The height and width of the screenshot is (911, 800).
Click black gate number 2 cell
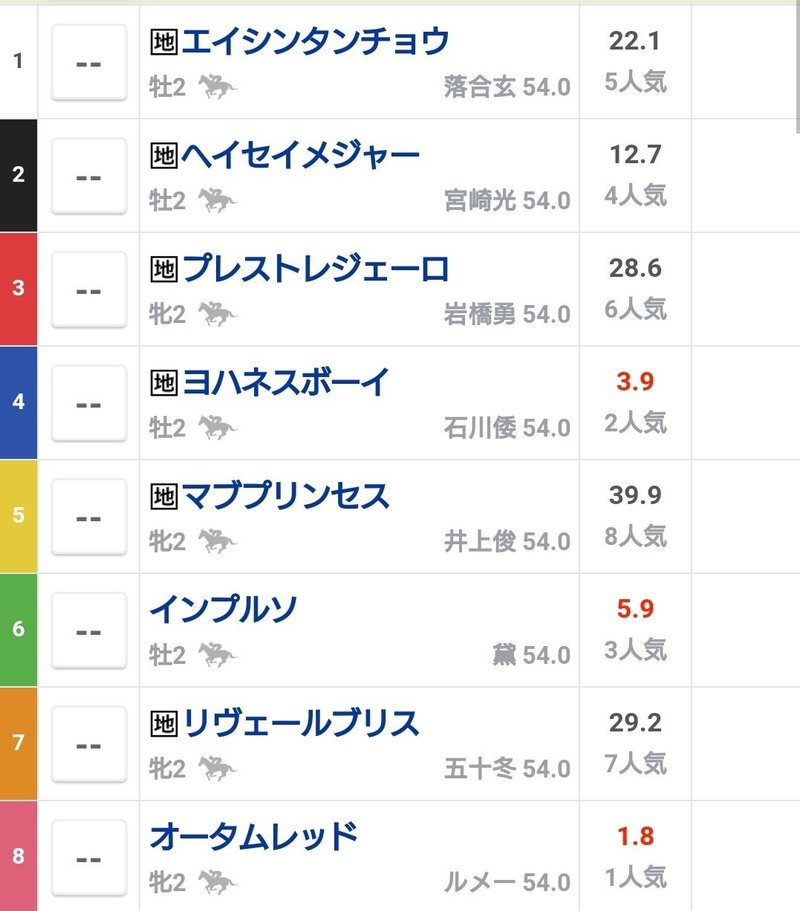point(19,175)
